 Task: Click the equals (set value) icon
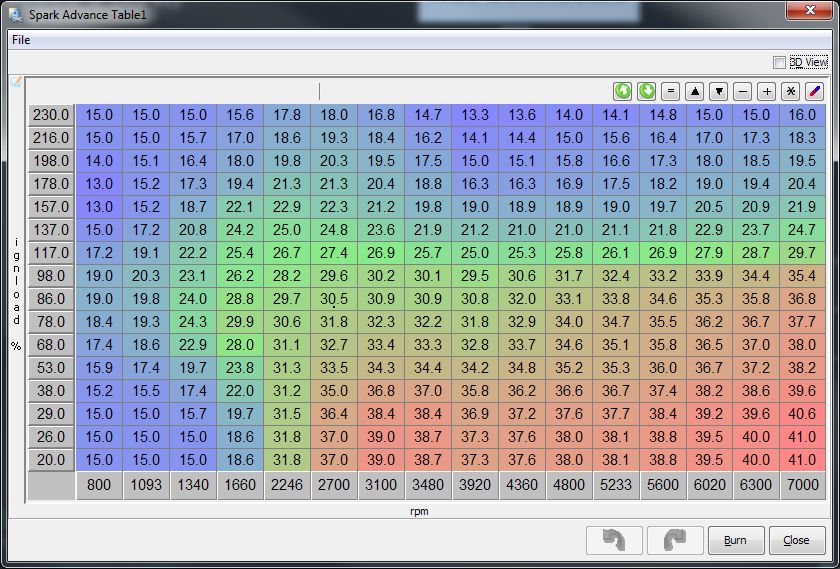tap(671, 91)
